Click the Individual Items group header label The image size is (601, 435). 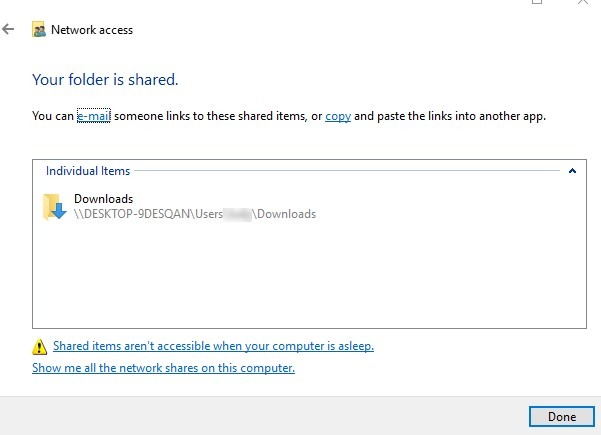(x=88, y=171)
